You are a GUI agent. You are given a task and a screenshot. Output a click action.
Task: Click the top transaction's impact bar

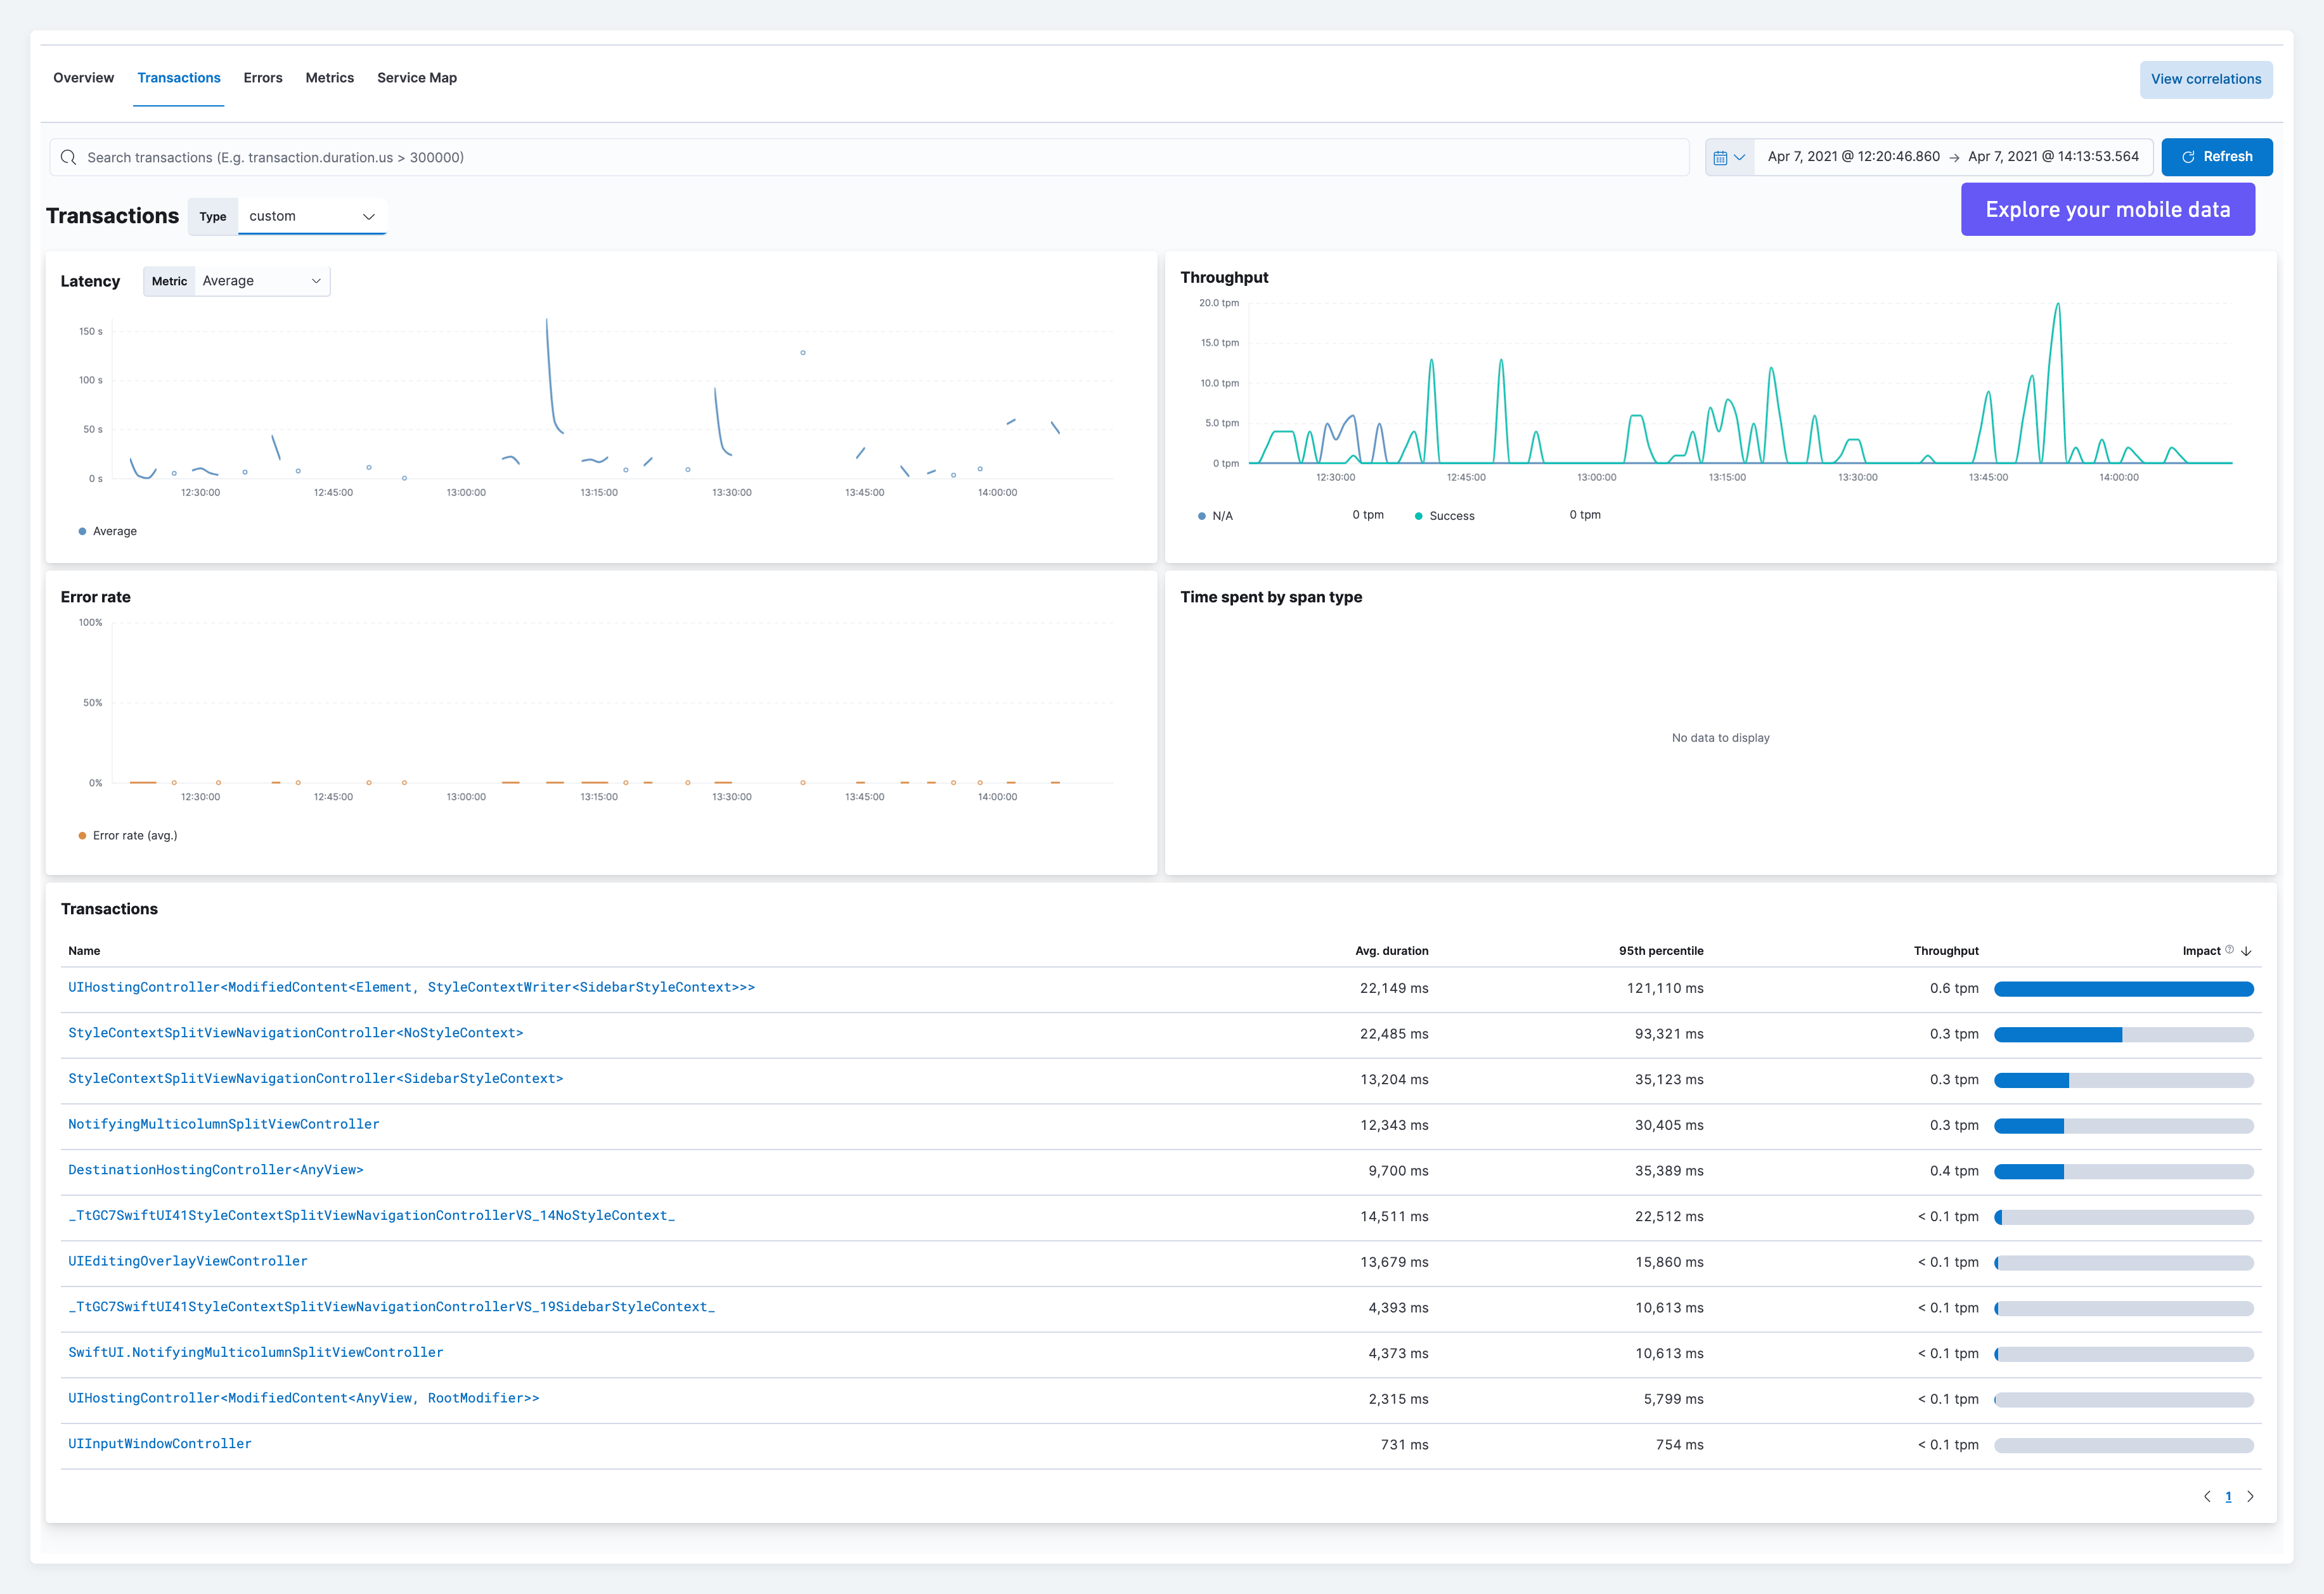click(x=2123, y=989)
